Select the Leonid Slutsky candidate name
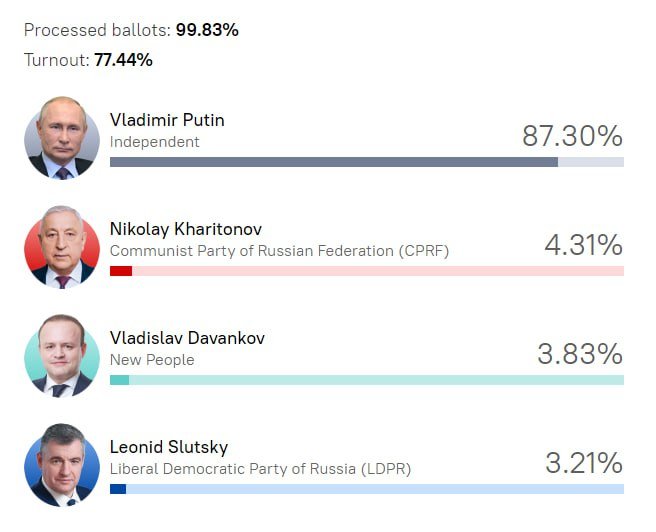 pos(170,447)
